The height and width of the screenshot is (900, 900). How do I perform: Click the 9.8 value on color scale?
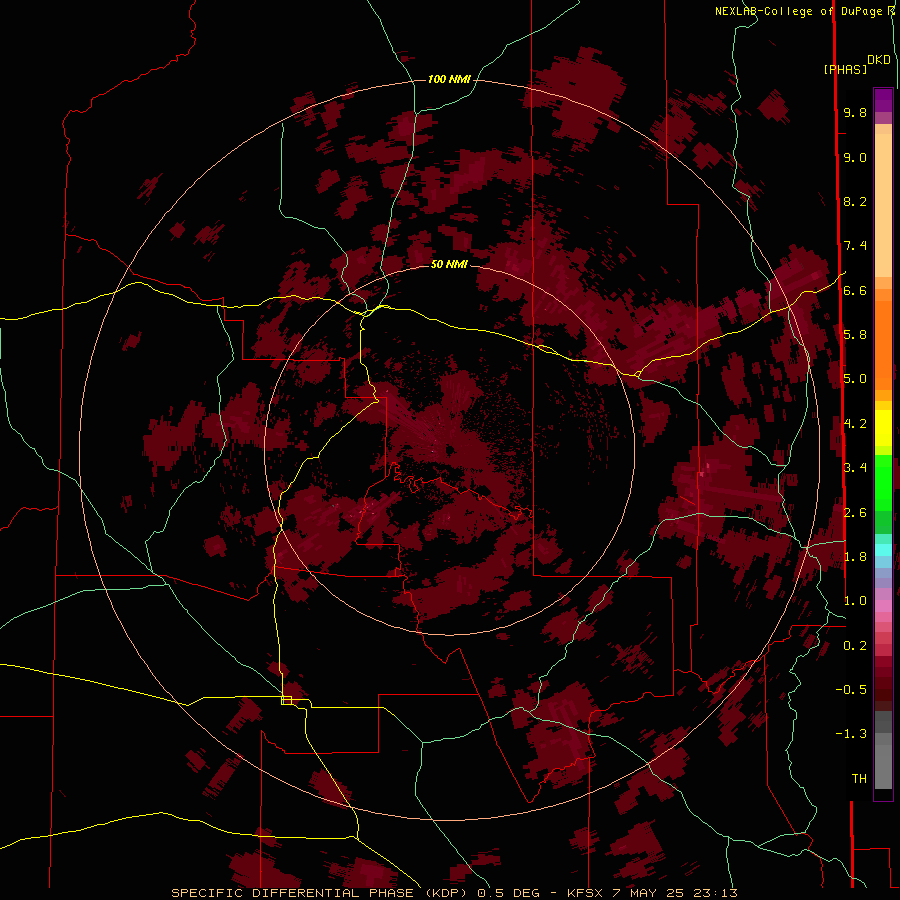[855, 112]
